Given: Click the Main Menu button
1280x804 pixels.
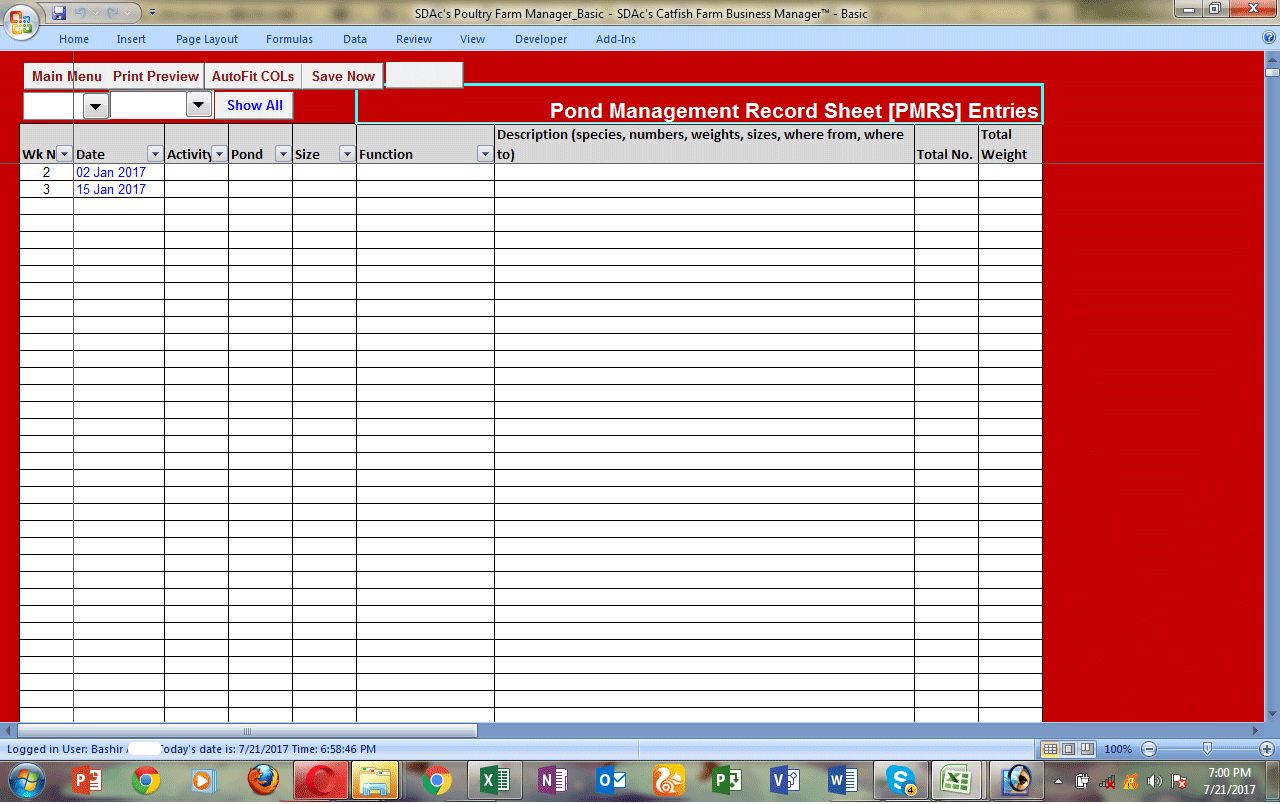Looking at the screenshot, I should coord(66,76).
